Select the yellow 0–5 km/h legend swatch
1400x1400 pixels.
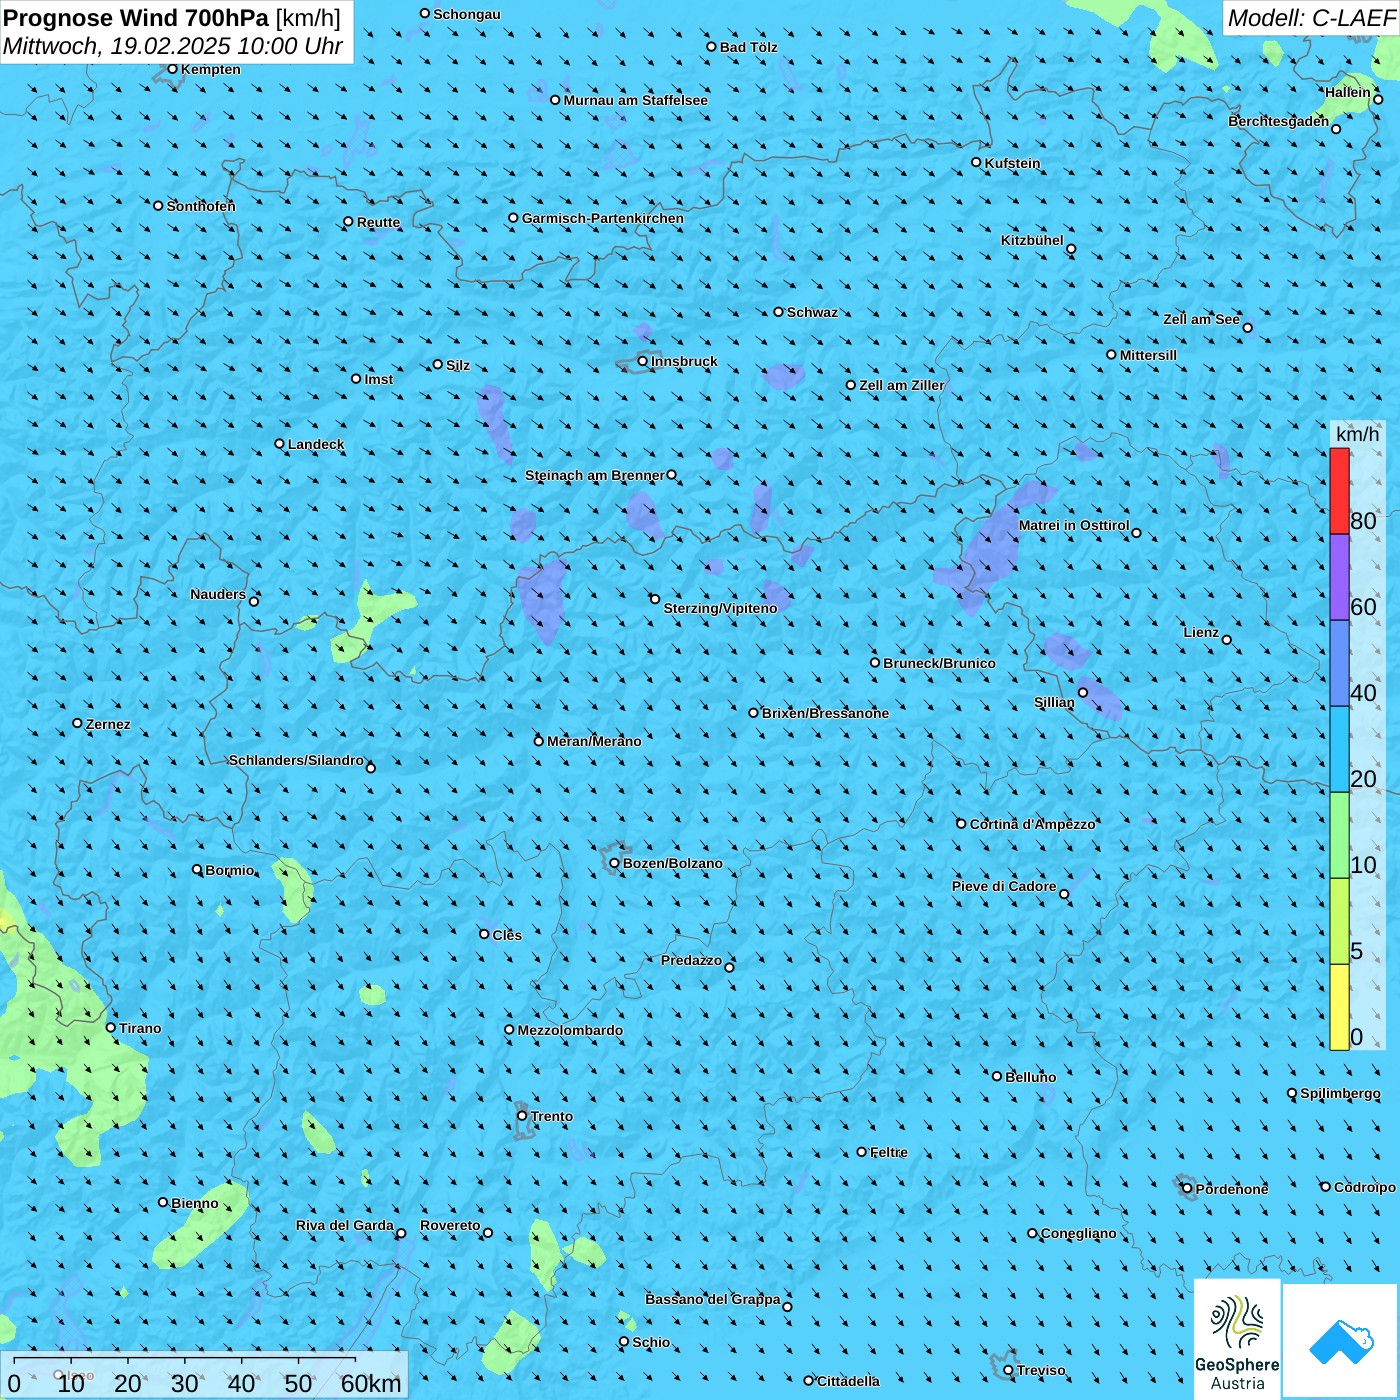(x=1339, y=1007)
